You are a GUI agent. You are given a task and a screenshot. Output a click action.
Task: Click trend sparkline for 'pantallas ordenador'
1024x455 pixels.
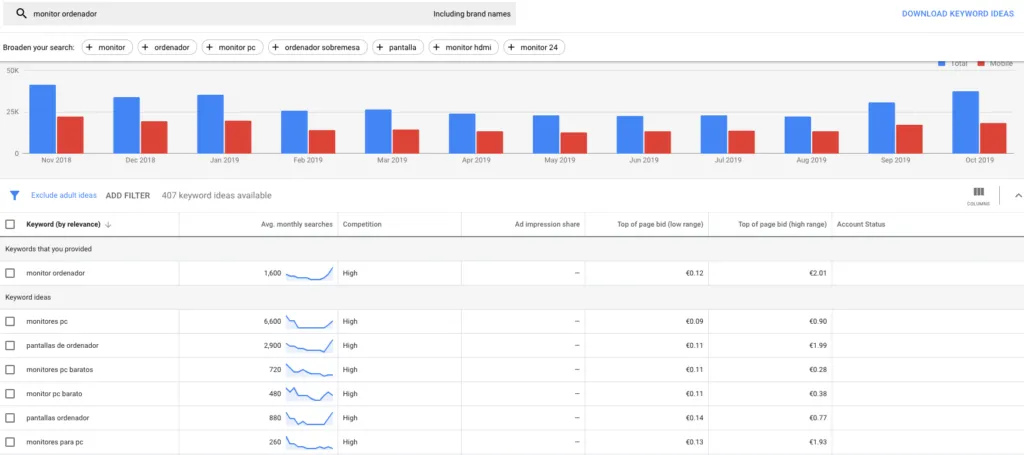click(x=310, y=418)
